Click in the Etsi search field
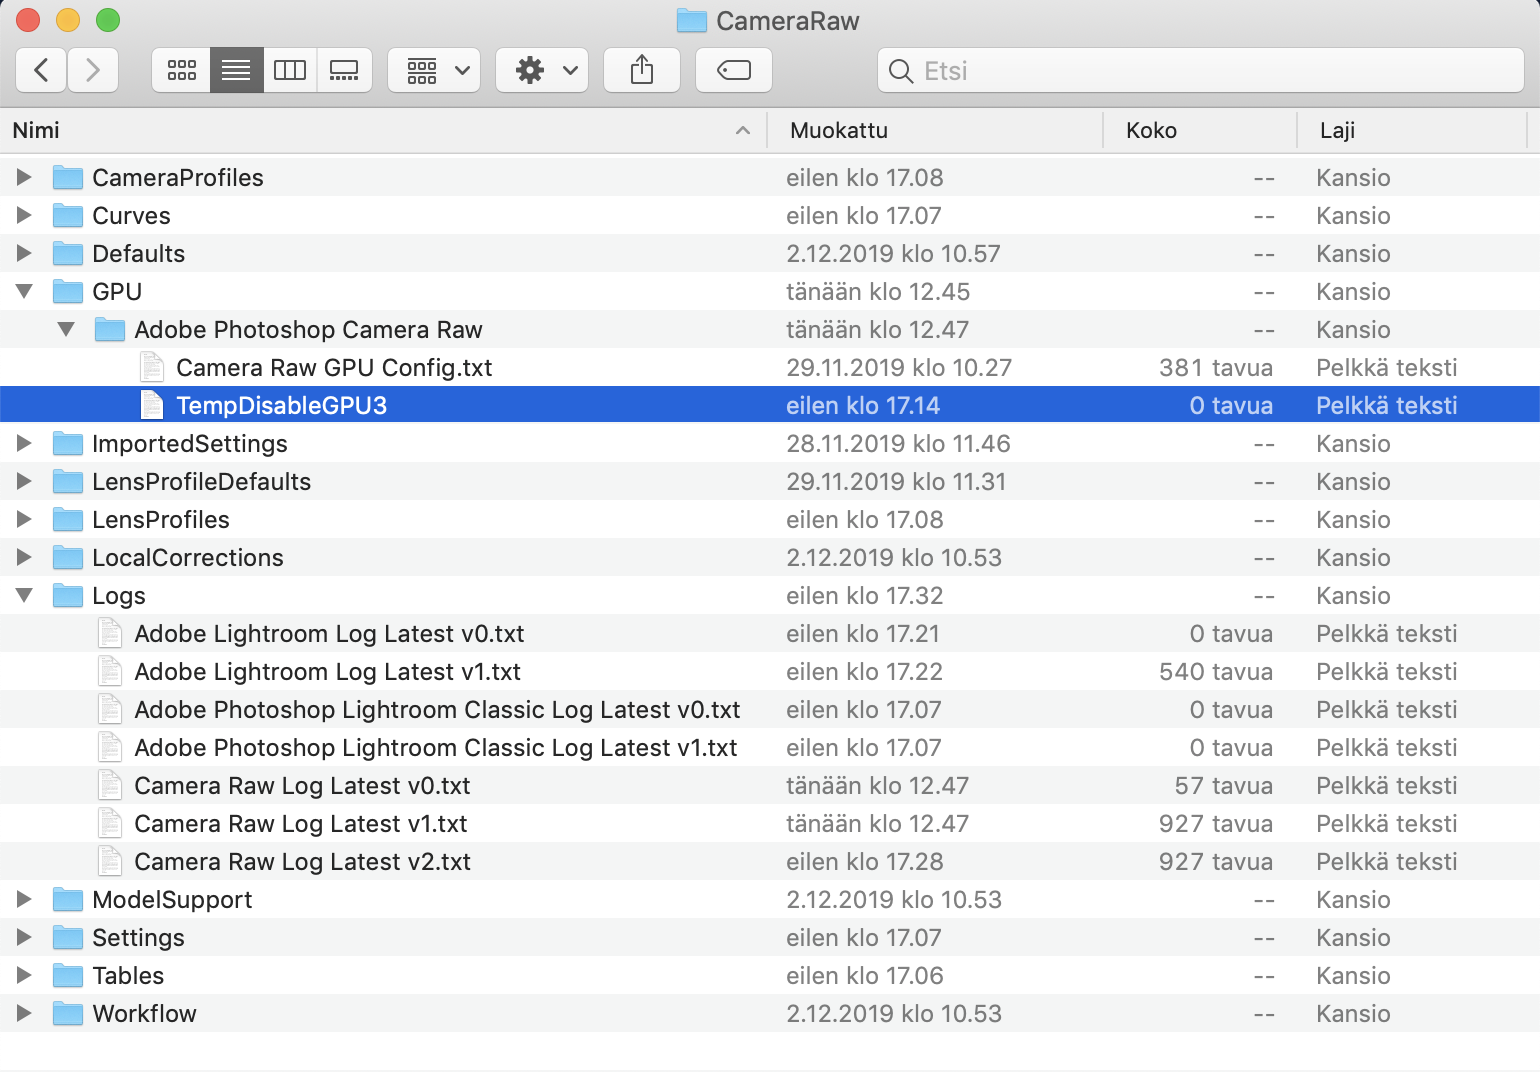The width and height of the screenshot is (1540, 1072). click(x=1200, y=70)
